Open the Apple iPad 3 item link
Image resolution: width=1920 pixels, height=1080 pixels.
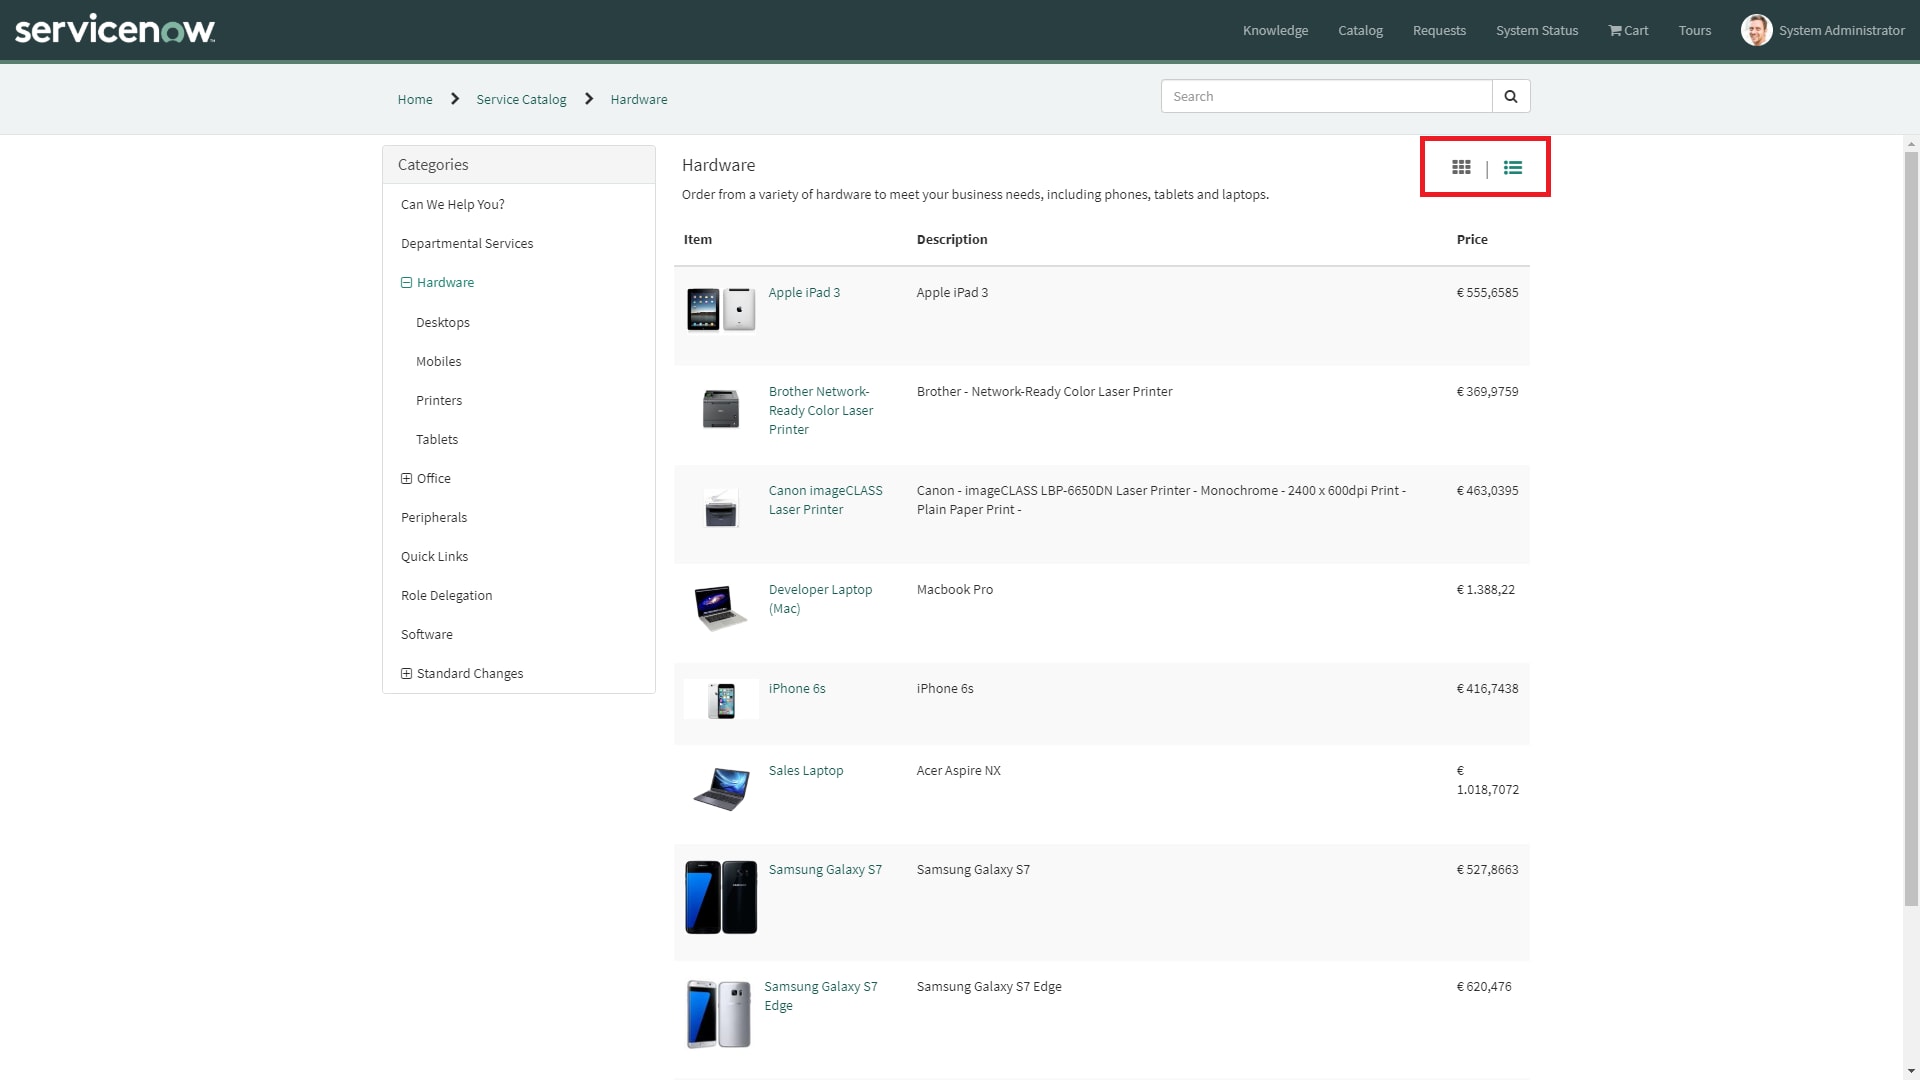(804, 292)
